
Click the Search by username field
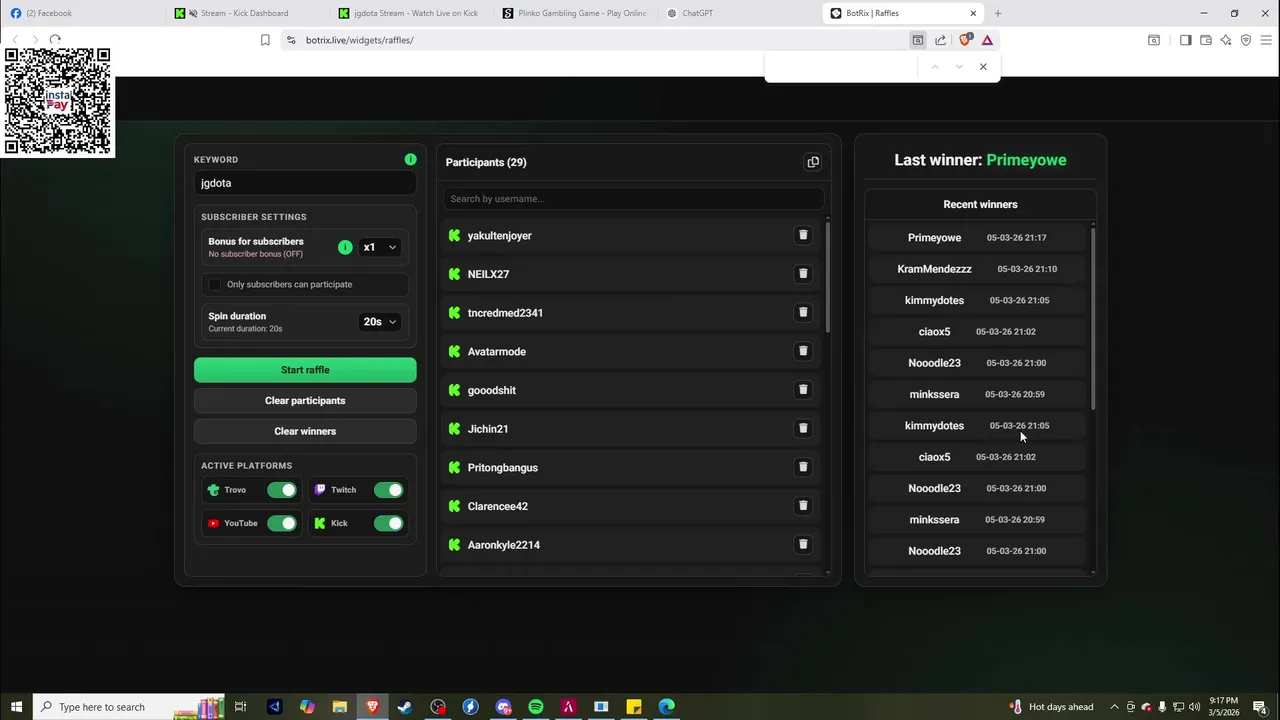(632, 199)
